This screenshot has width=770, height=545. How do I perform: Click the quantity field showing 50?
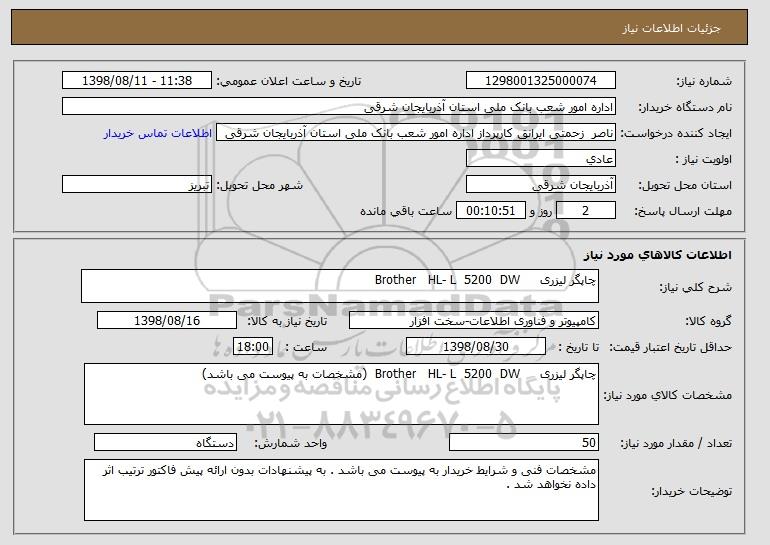tap(524, 442)
